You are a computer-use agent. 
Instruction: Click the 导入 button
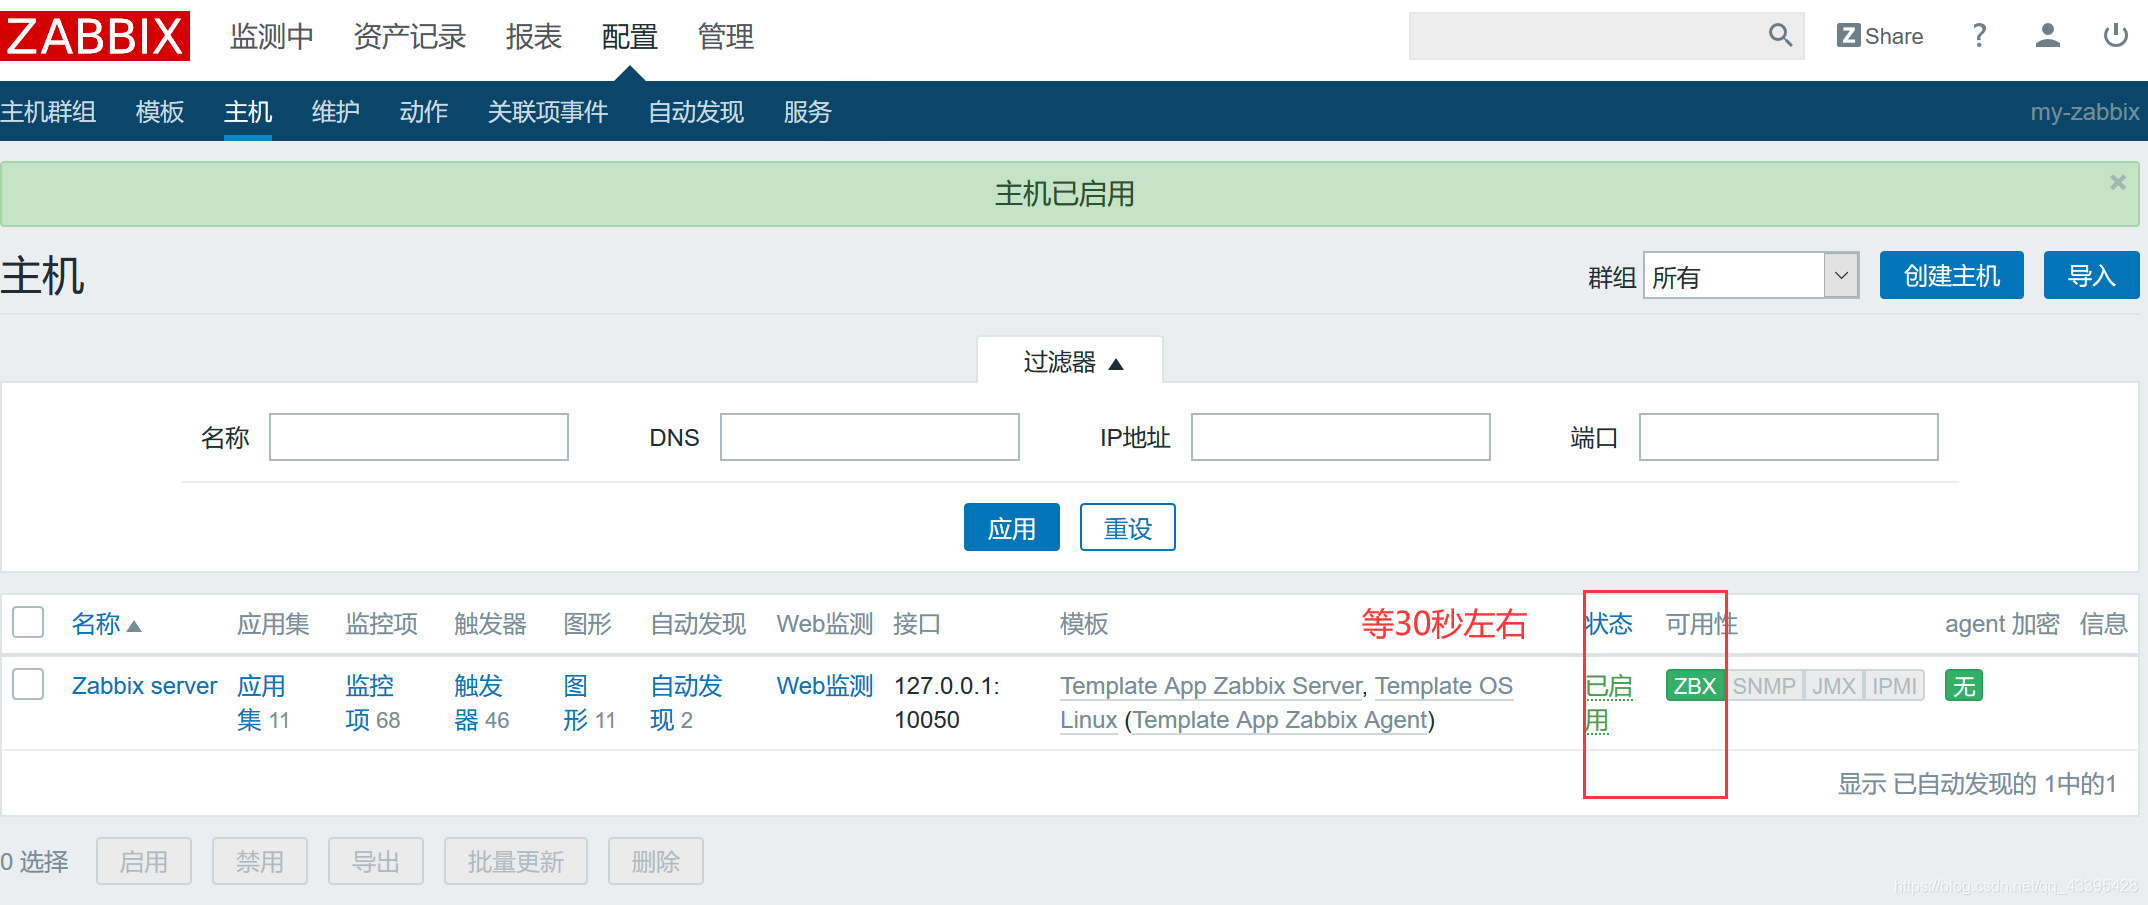(2091, 275)
